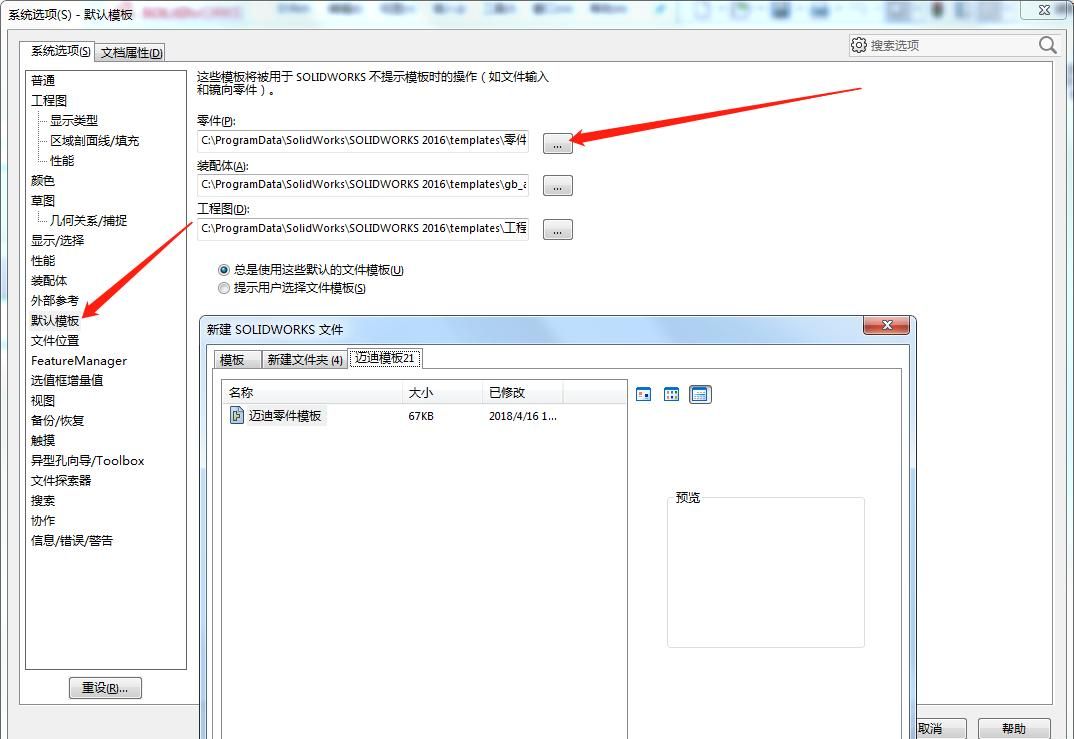Browse for the 装配体 template path

coord(557,185)
